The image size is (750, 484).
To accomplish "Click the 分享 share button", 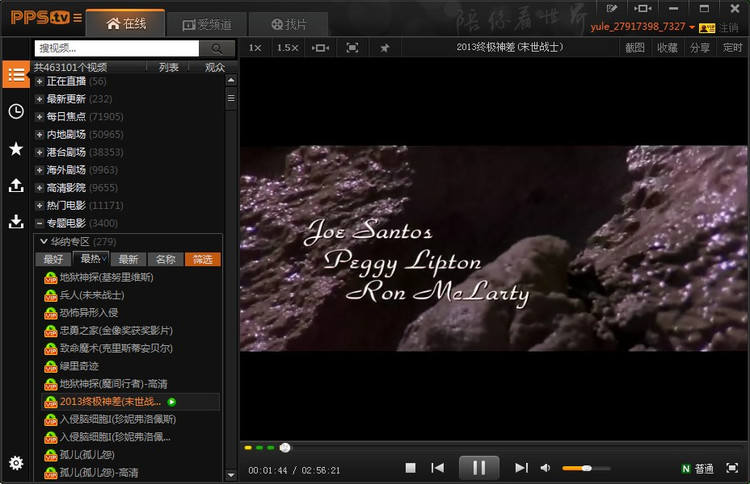I will click(x=699, y=48).
